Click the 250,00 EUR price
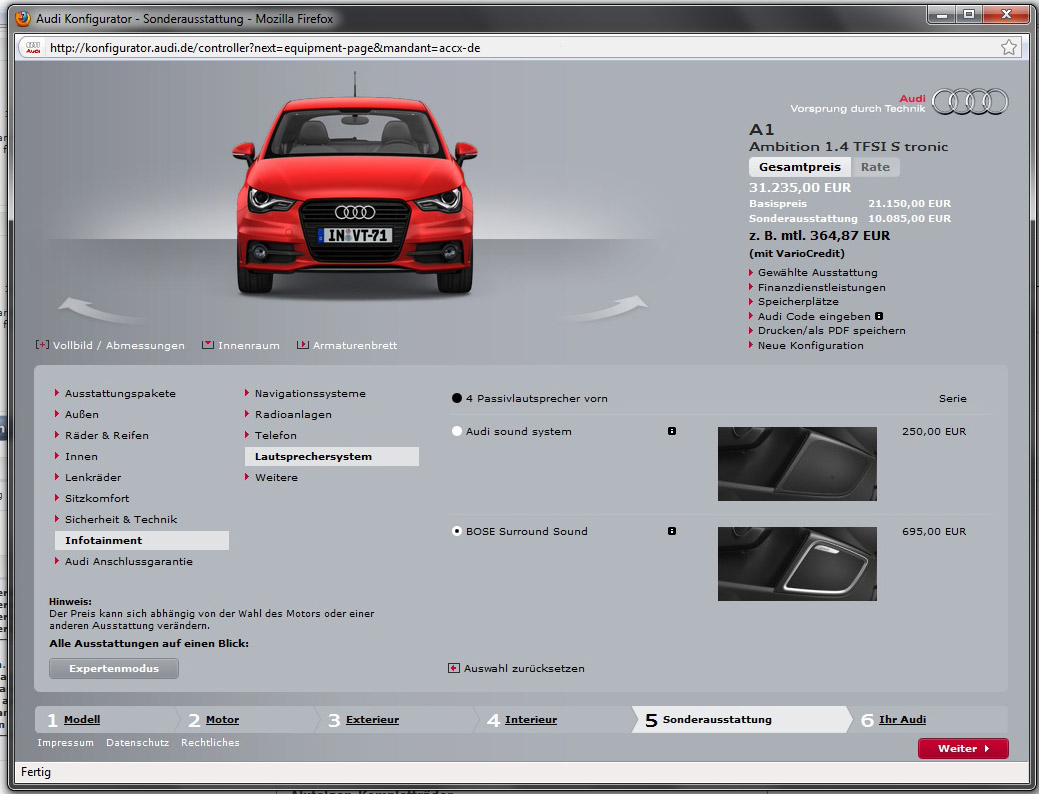Screen dimensions: 1039x794 tap(934, 431)
